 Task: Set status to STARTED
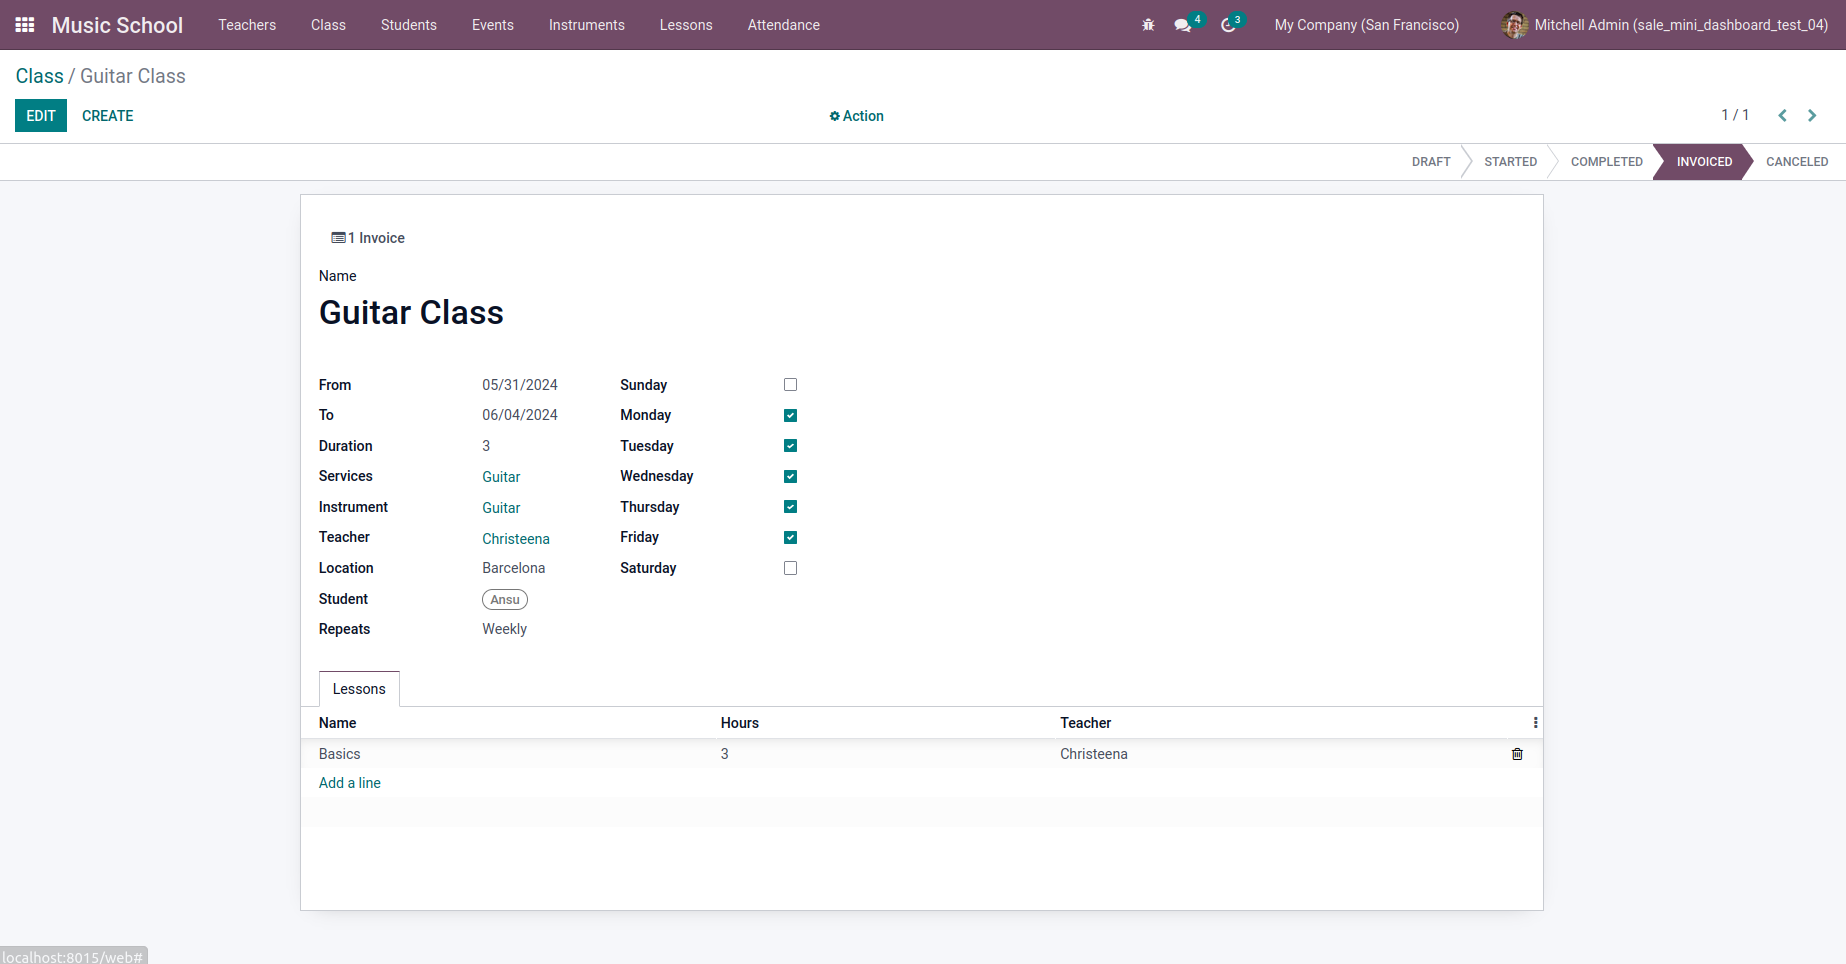(1510, 162)
